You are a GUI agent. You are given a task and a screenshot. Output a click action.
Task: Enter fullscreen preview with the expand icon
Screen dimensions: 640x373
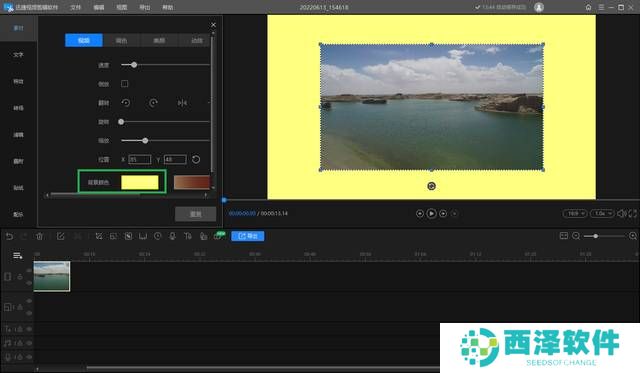click(633, 213)
